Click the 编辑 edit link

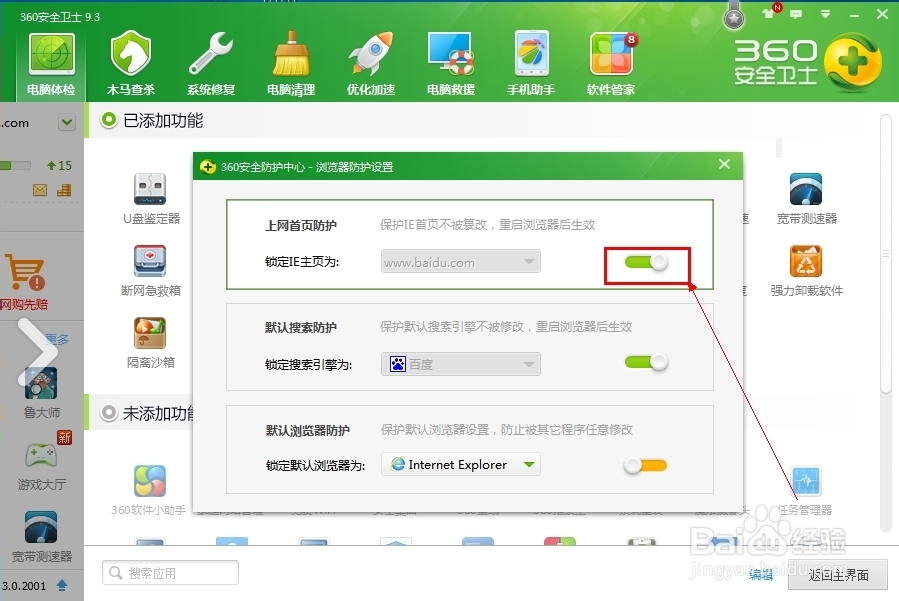[761, 575]
